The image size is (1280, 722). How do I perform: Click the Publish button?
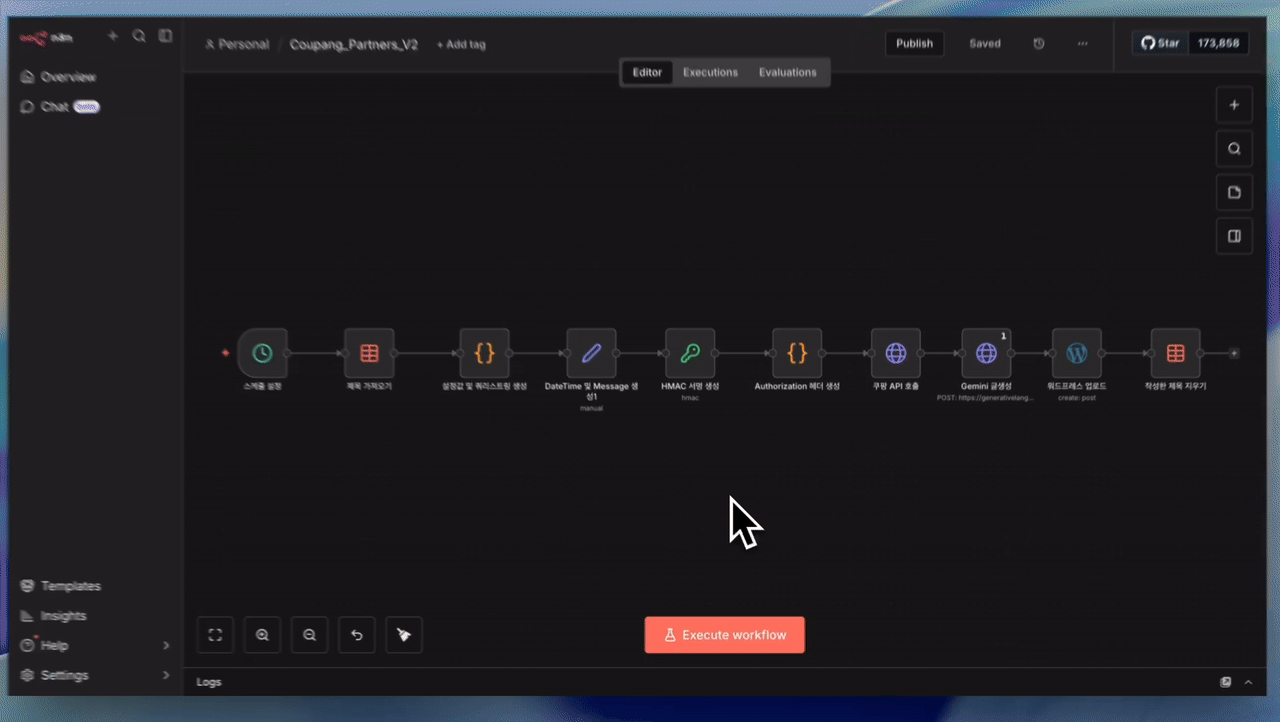(x=914, y=44)
